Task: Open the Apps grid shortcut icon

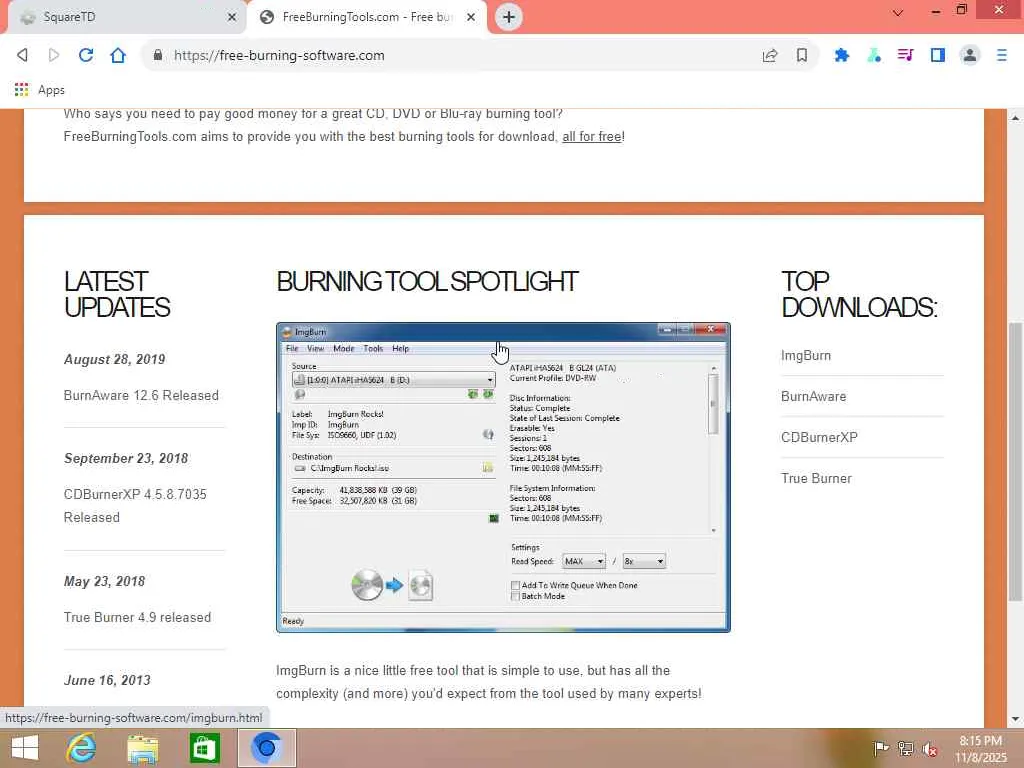Action: tap(22, 89)
